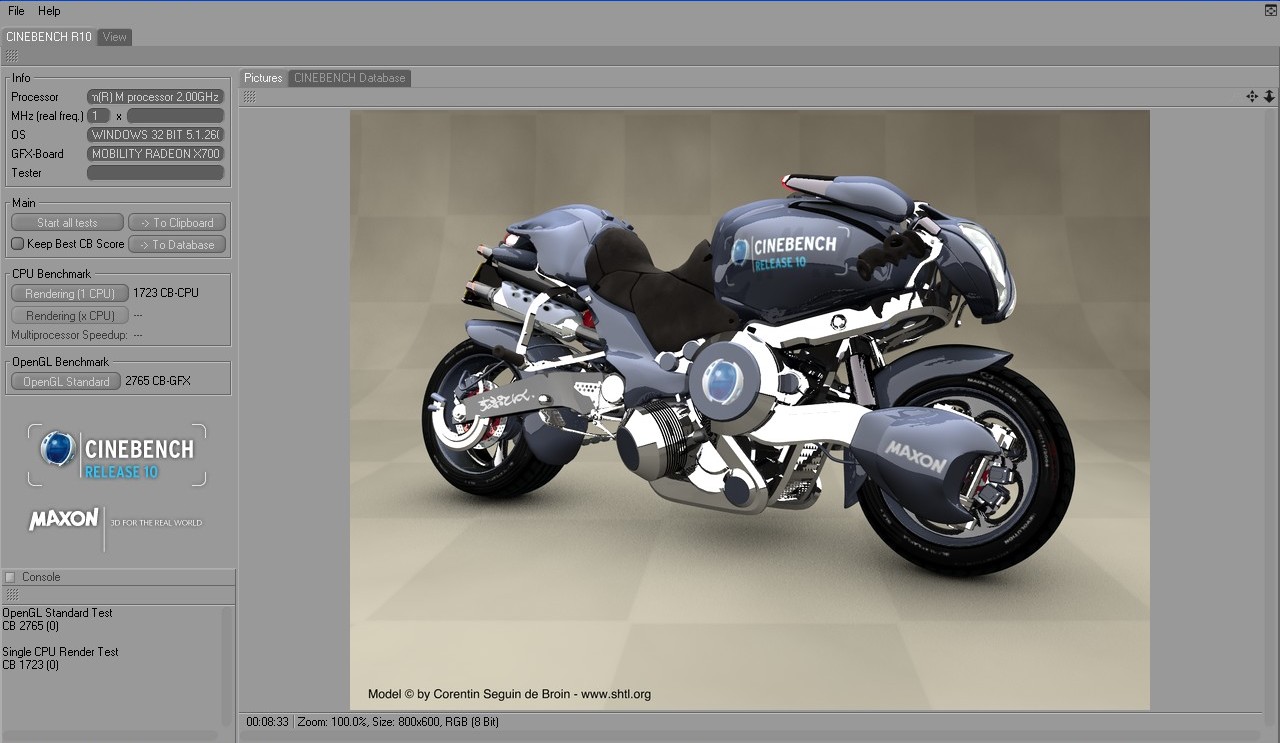The height and width of the screenshot is (743, 1280).
Task: Click the CB 1723 (0) console line
Action: (30, 665)
